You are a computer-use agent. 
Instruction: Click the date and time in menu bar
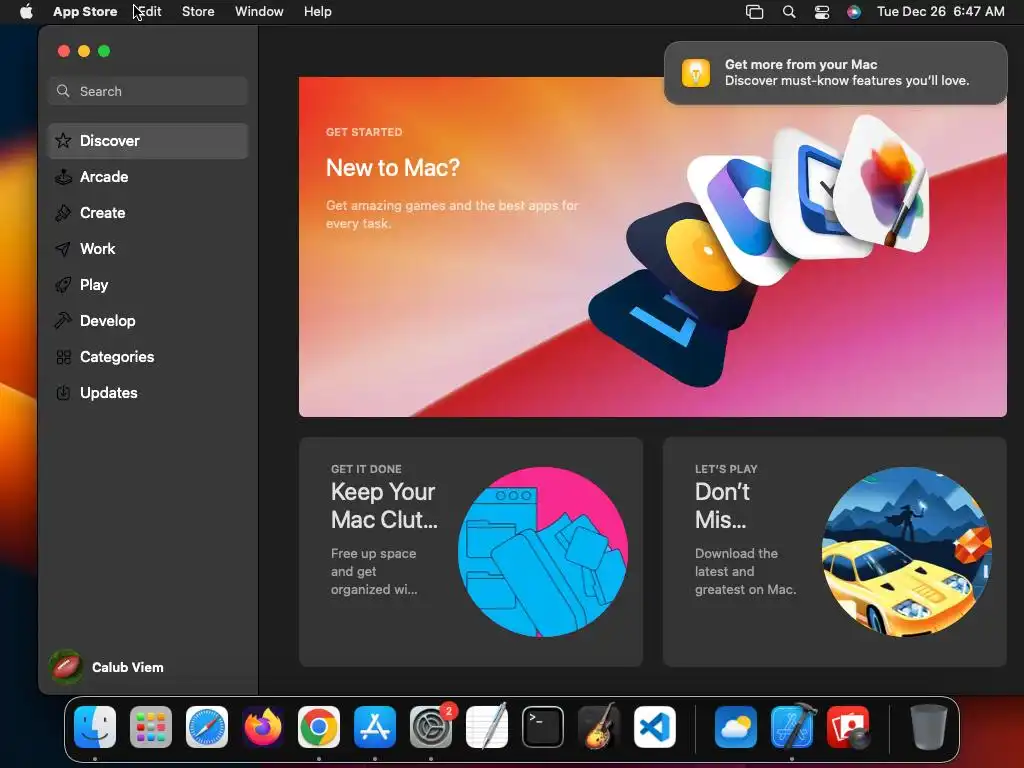(940, 12)
